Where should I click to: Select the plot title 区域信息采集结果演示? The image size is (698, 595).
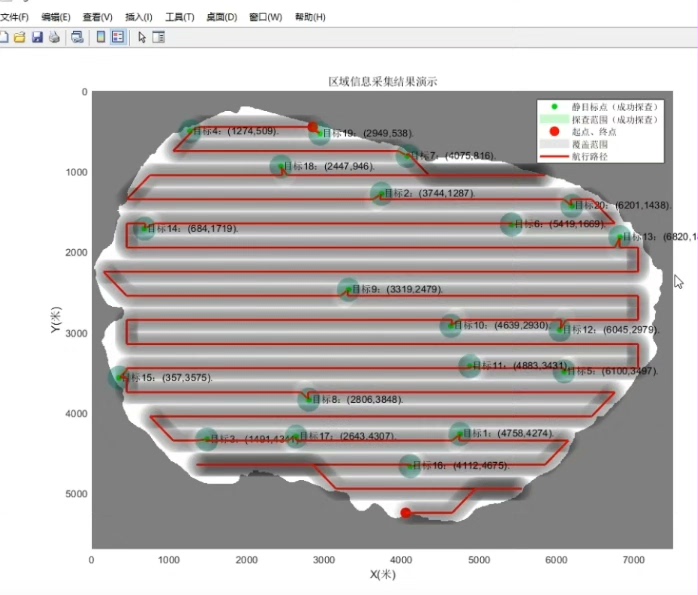tap(383, 81)
